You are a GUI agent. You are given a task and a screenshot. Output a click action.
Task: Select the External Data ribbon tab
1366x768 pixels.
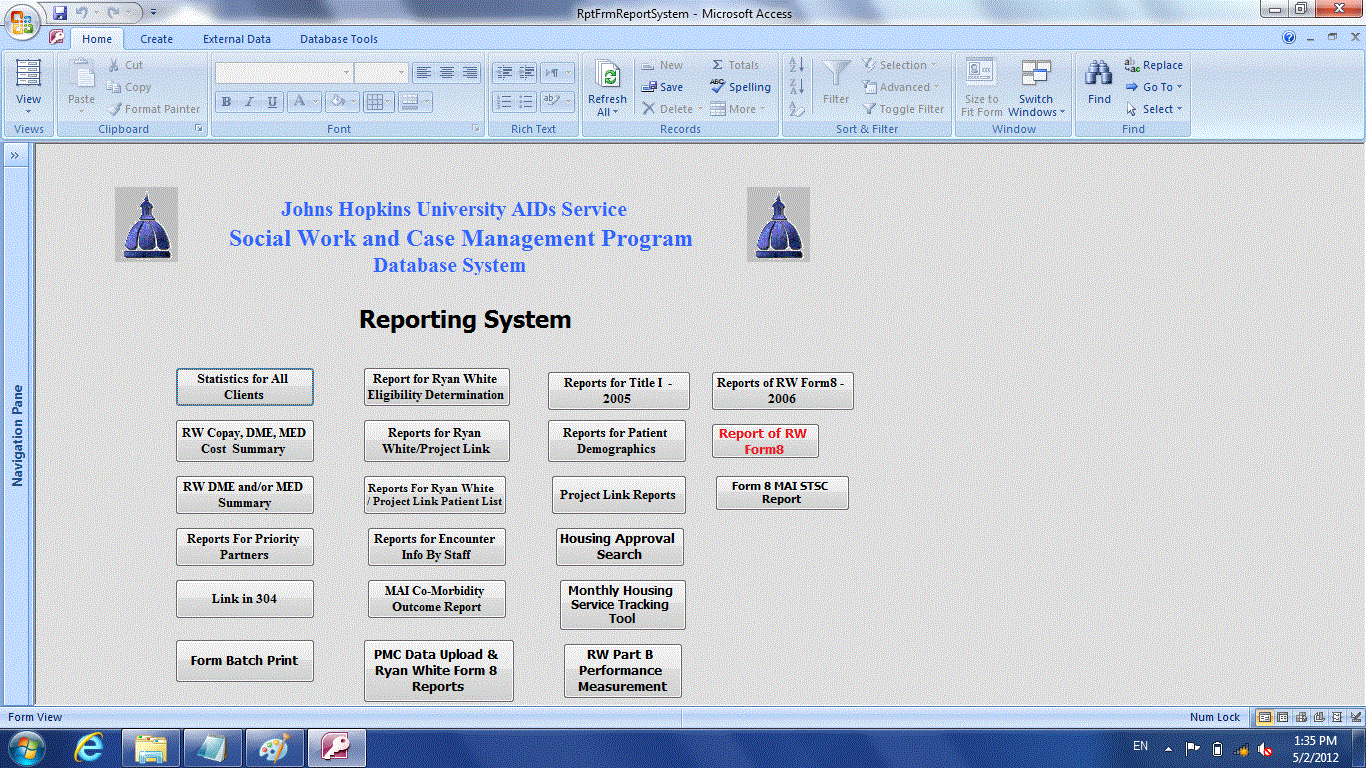(x=237, y=39)
